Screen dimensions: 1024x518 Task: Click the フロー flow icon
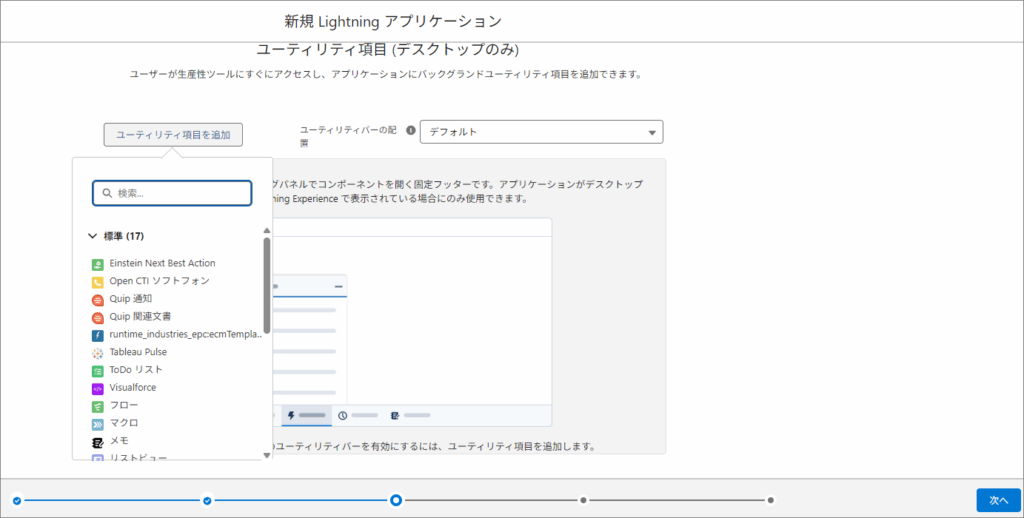tap(98, 406)
